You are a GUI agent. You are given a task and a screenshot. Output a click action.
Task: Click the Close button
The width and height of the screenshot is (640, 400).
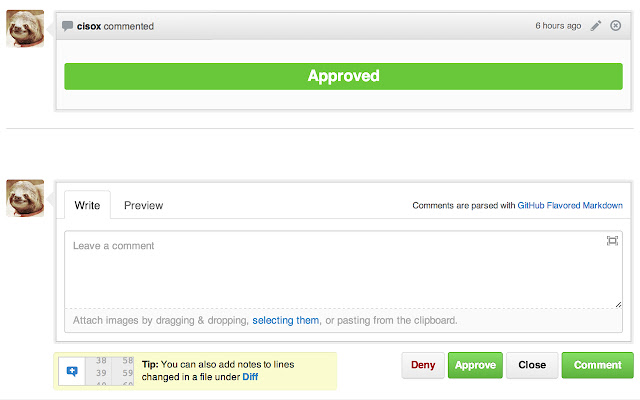531,365
